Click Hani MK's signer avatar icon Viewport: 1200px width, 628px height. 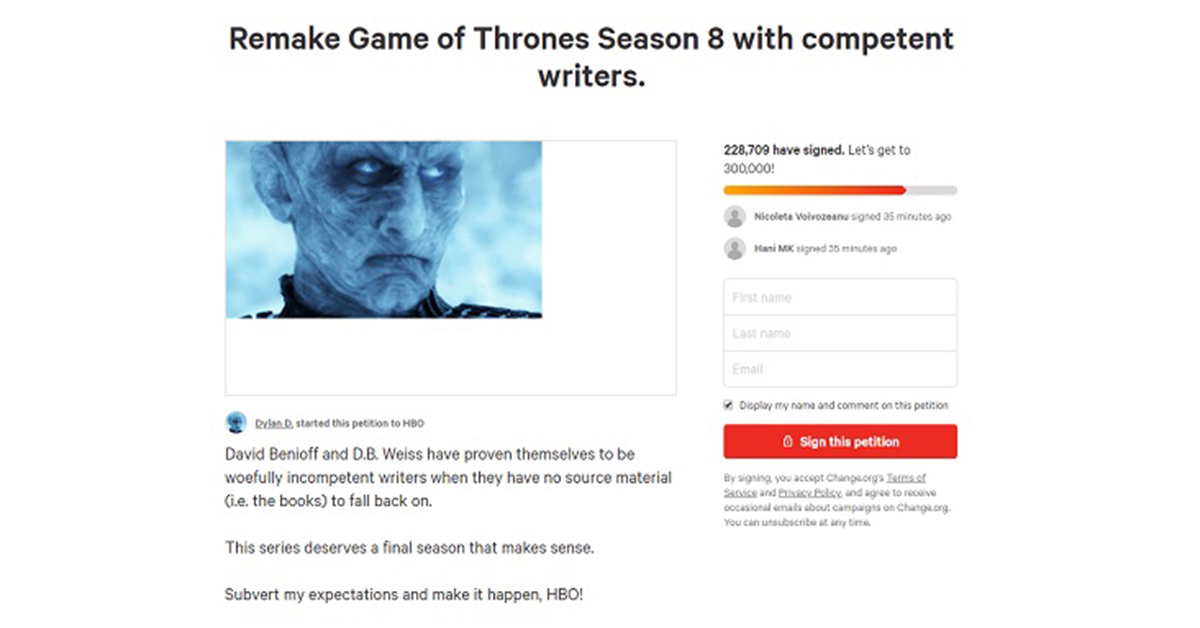click(735, 248)
